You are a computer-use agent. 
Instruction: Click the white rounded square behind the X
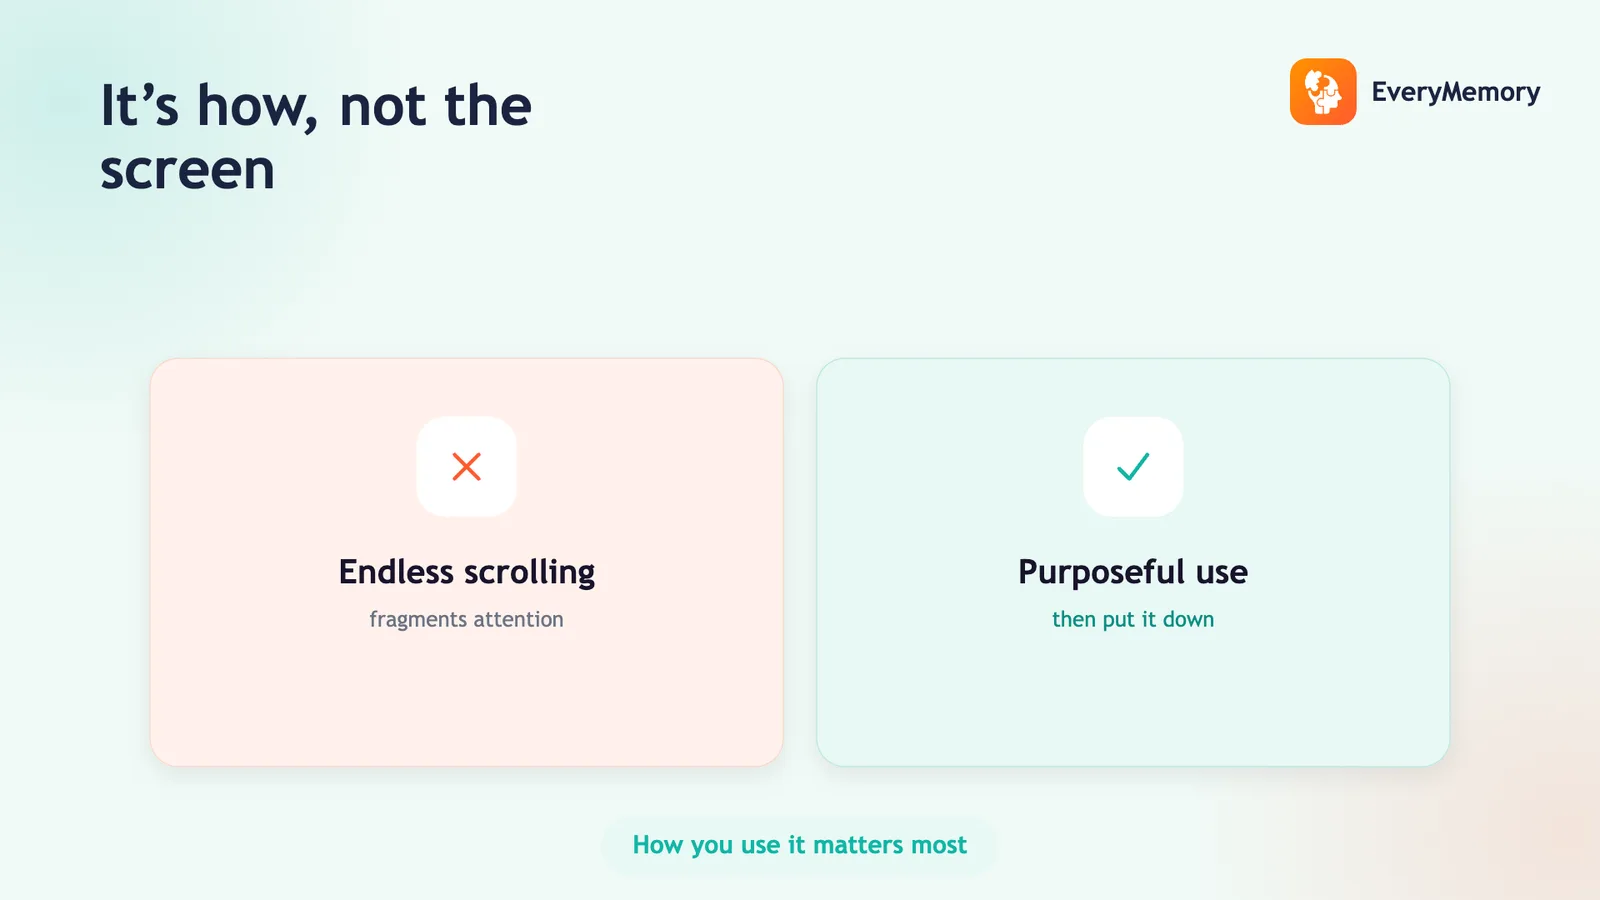pos(466,466)
